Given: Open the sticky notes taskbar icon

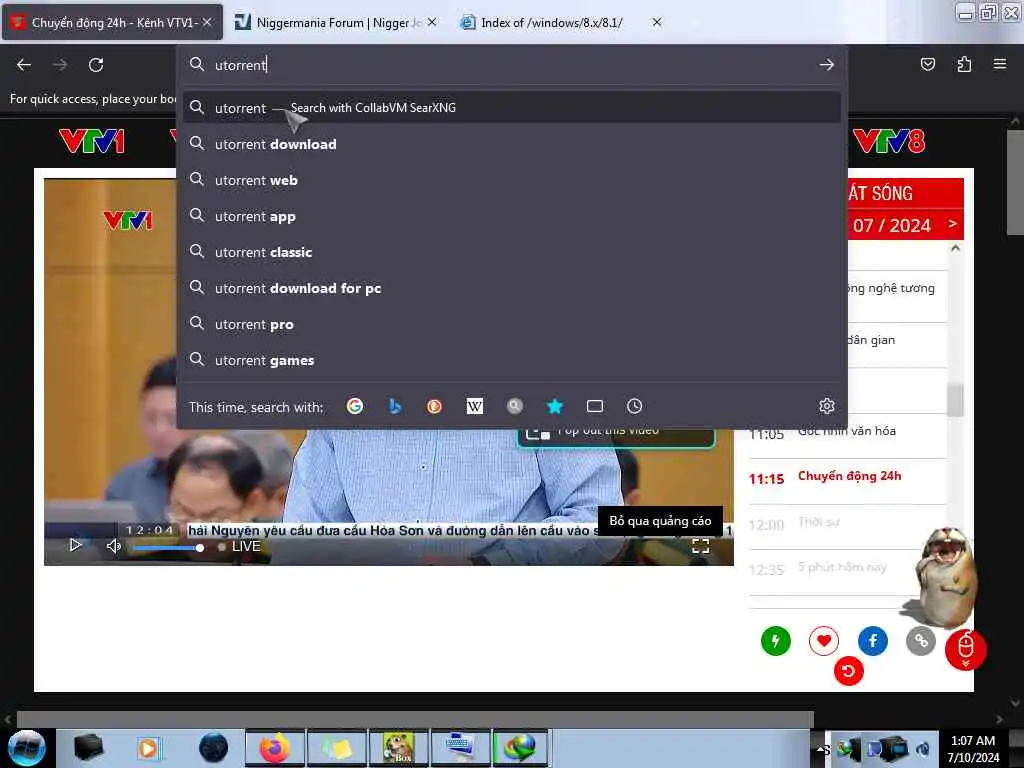Looking at the screenshot, I should [337, 748].
